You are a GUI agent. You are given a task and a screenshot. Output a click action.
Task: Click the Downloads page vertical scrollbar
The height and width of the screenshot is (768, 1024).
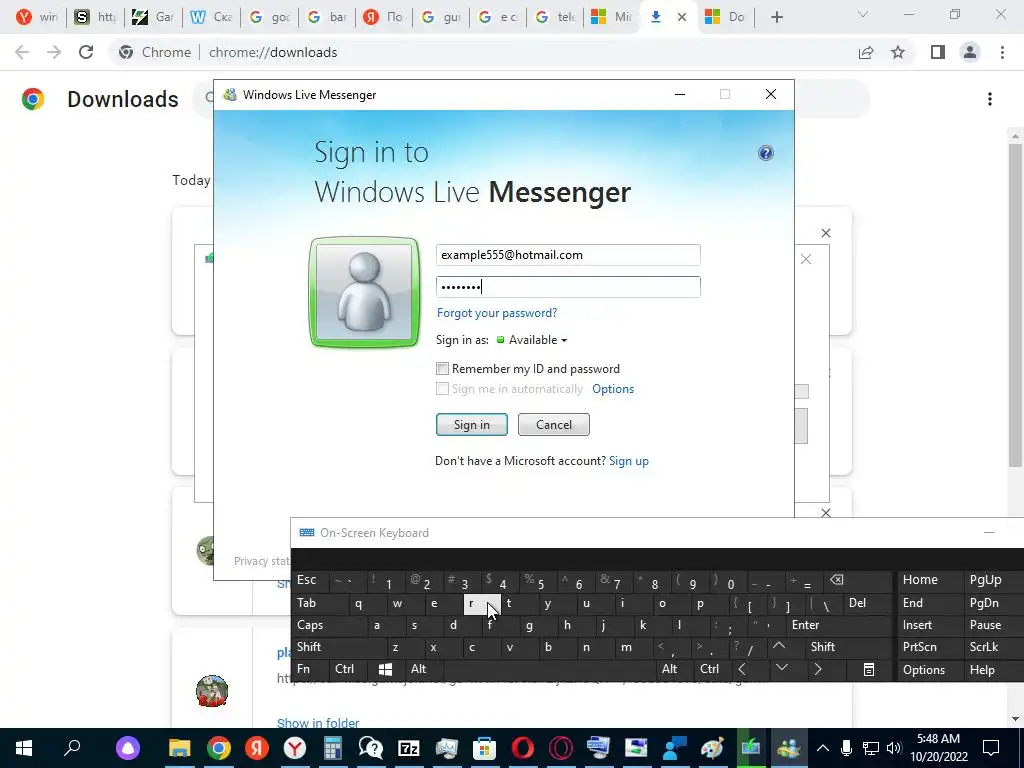pyautogui.click(x=1015, y=305)
